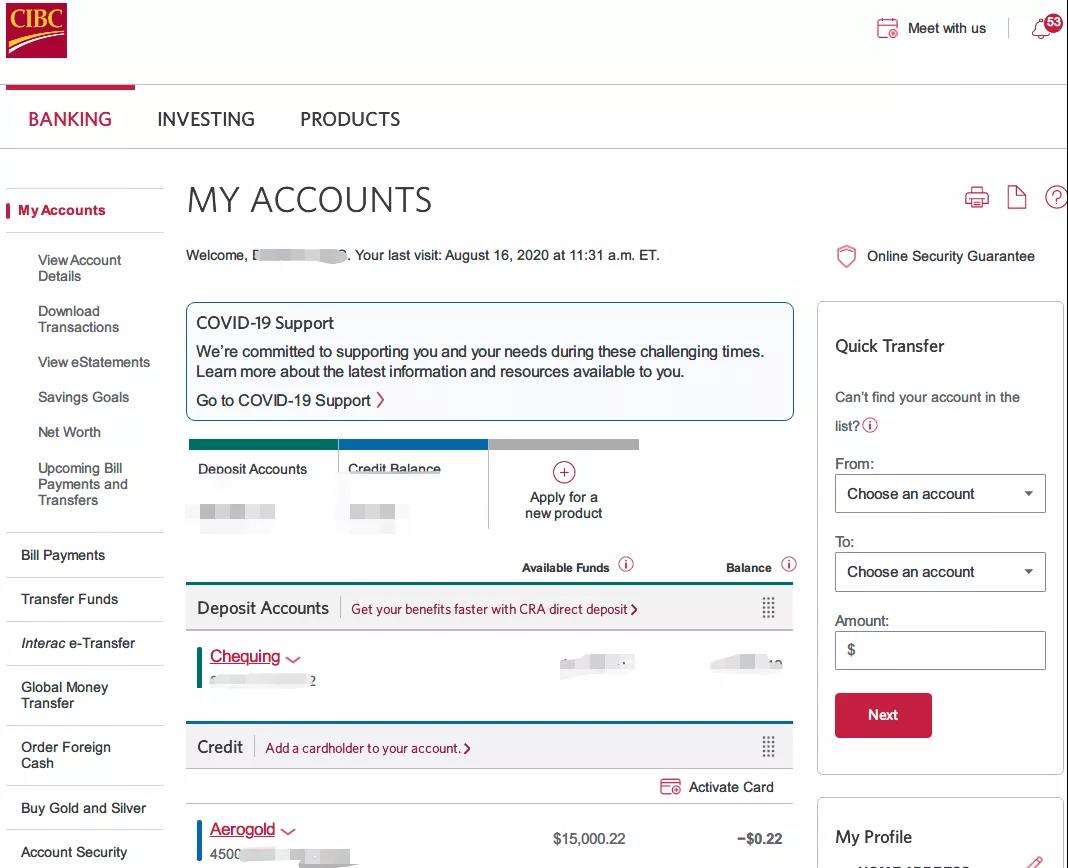
Task: Click the plus icon to apply for product
Action: pos(564,472)
